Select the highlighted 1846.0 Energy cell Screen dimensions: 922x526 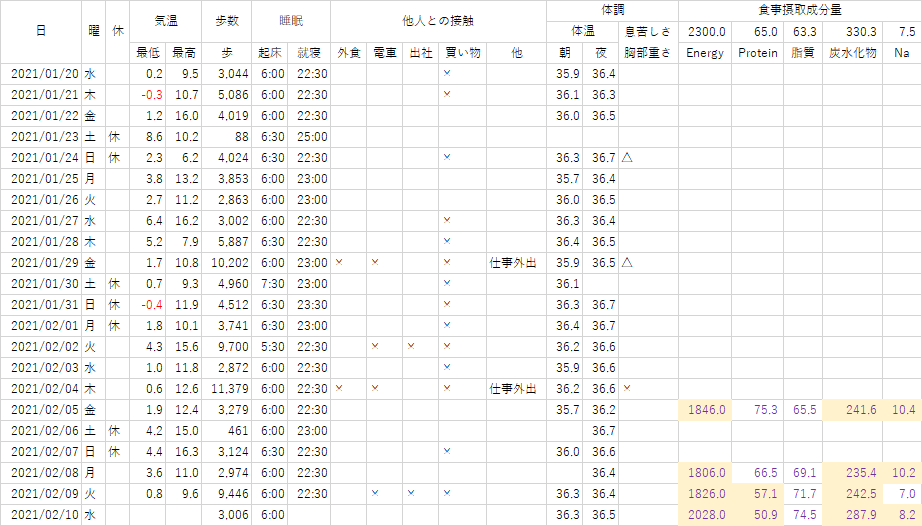click(x=705, y=409)
